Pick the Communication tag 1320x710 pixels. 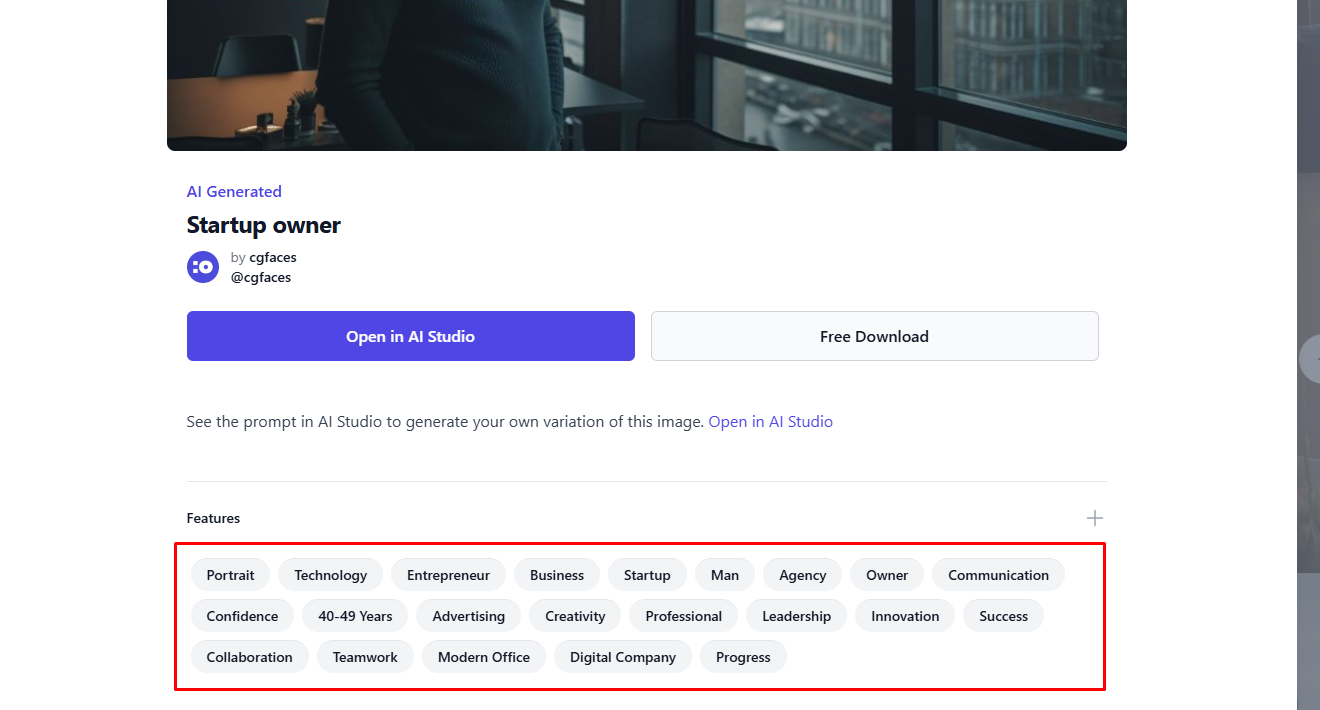pyautogui.click(x=998, y=575)
